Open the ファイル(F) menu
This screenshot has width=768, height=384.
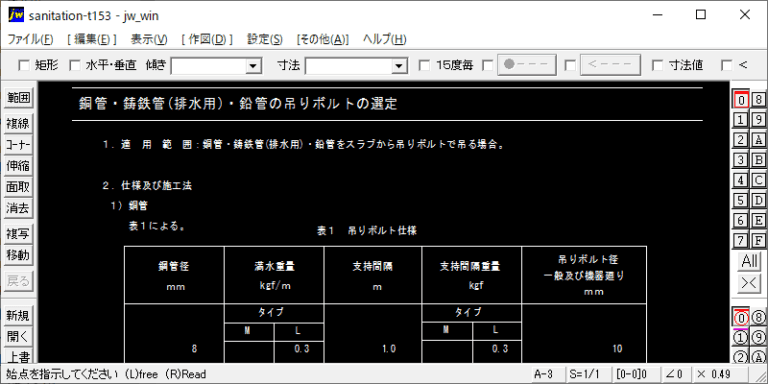click(30, 39)
